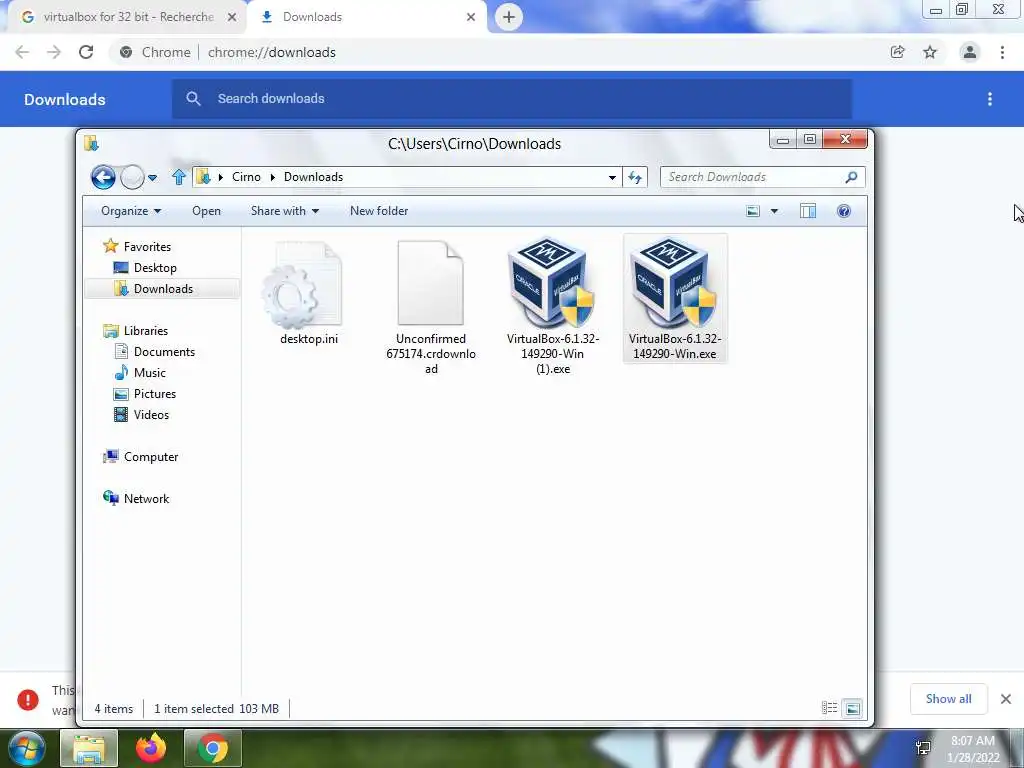Select Downloads in the sidebar
Screen dimensions: 1024x768
[x=162, y=289]
